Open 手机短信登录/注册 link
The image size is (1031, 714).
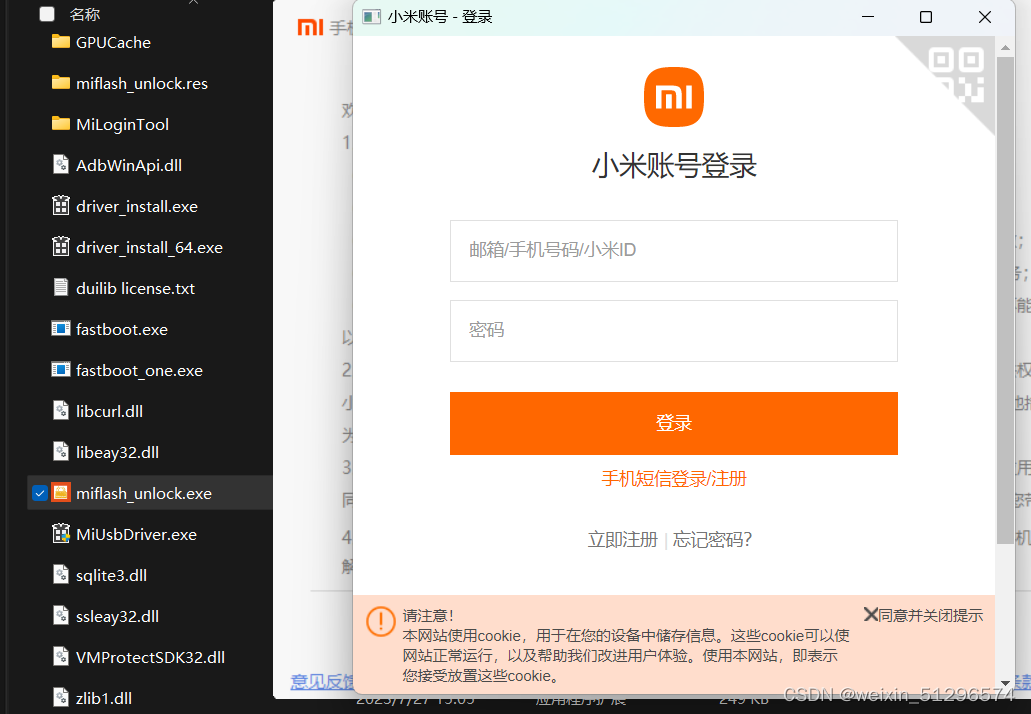coord(673,479)
